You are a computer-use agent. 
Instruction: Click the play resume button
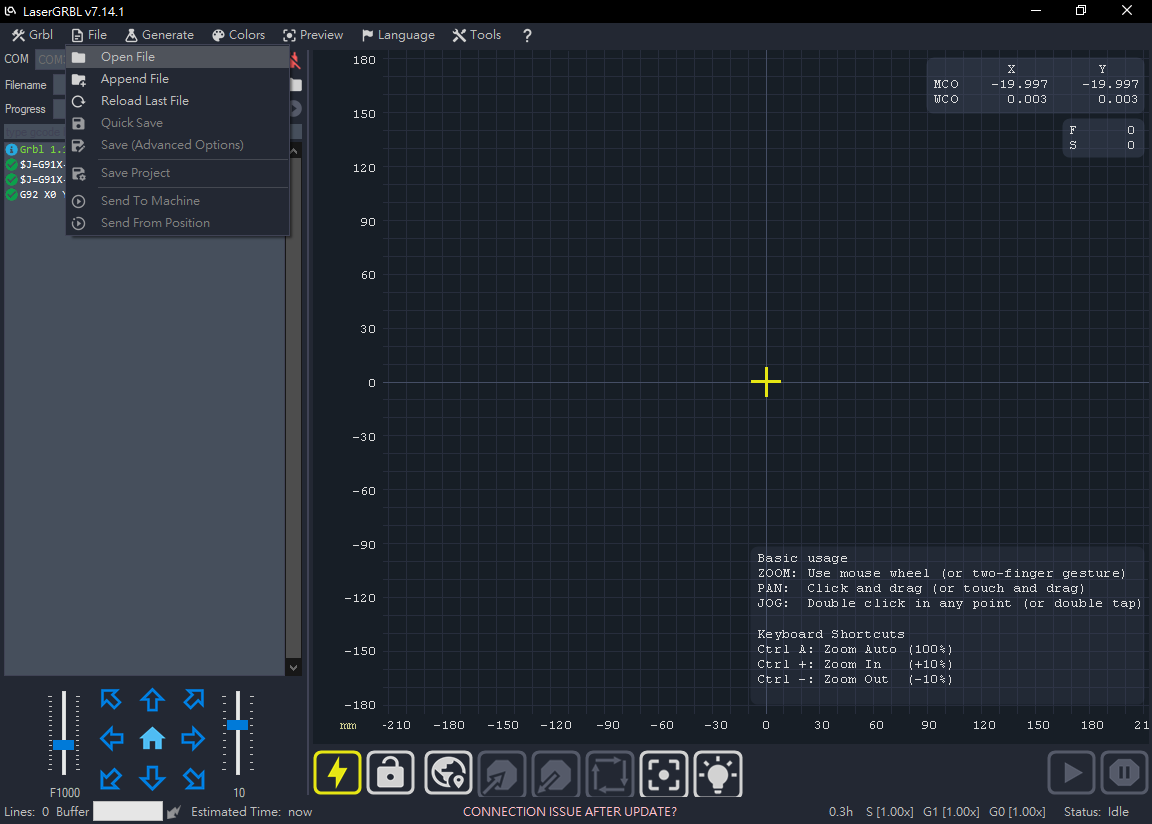[1071, 773]
